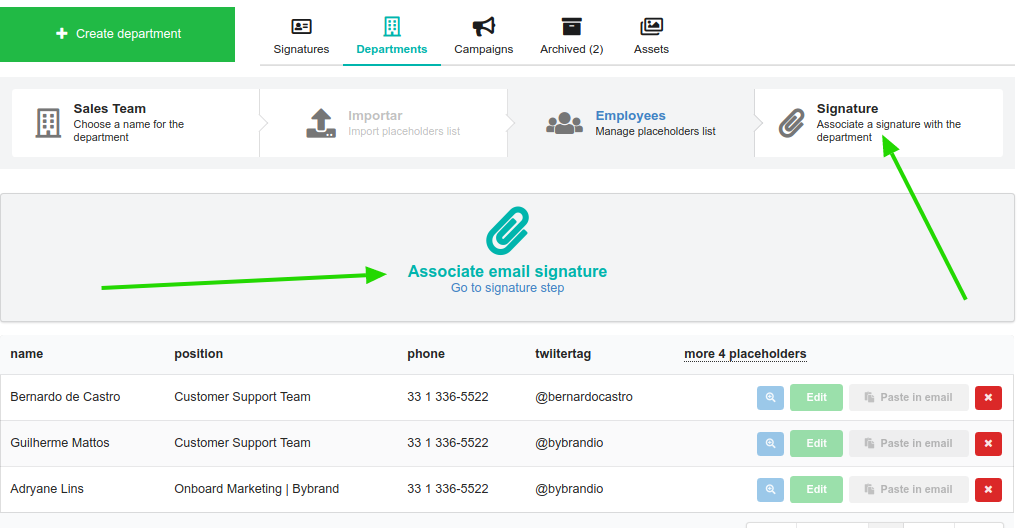Screen dimensions: 1021x528
Task: Click the Departments building icon in the tab bar
Action: point(392,26)
